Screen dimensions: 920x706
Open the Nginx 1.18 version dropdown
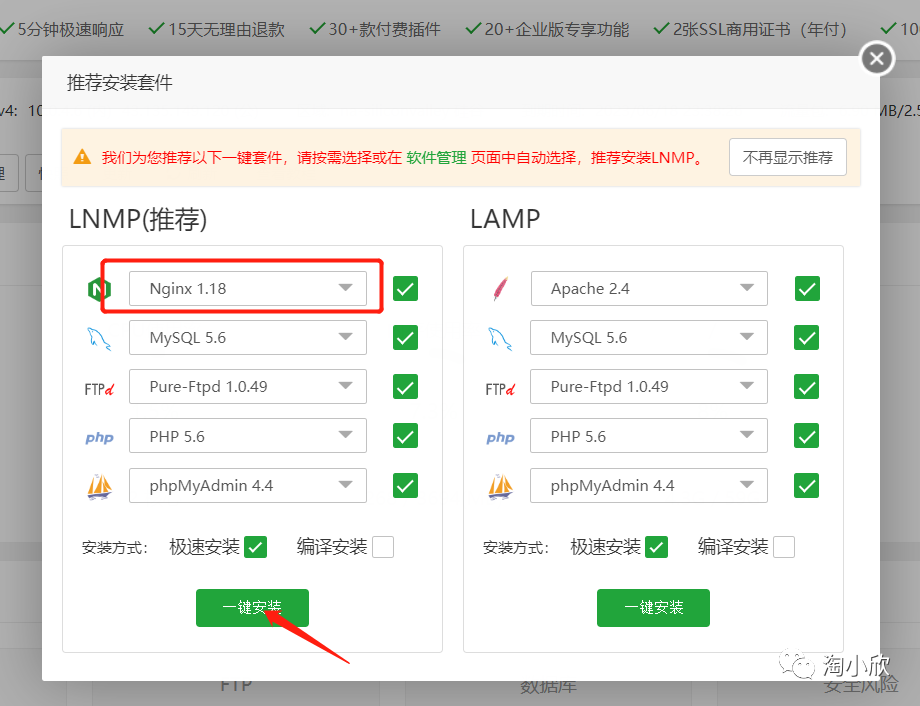[248, 288]
